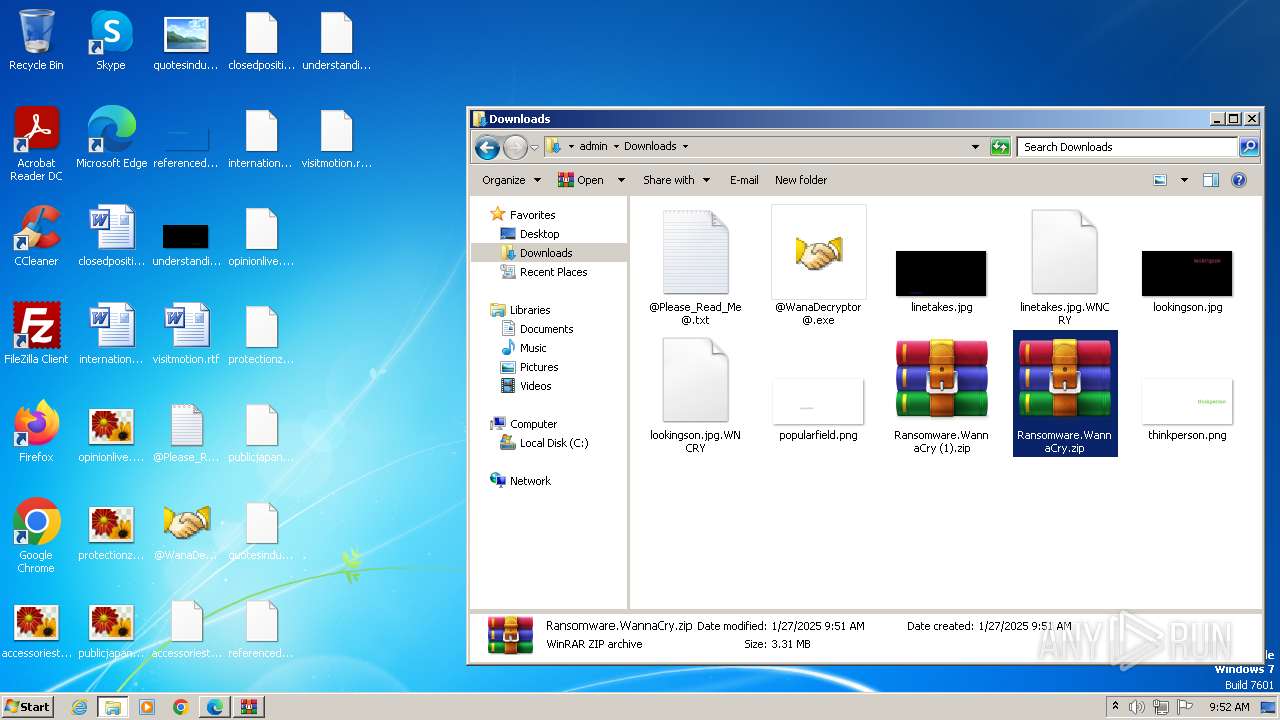Viewport: 1280px width, 720px height.
Task: Open the Firefox desktop shortcut
Action: pyautogui.click(x=36, y=431)
